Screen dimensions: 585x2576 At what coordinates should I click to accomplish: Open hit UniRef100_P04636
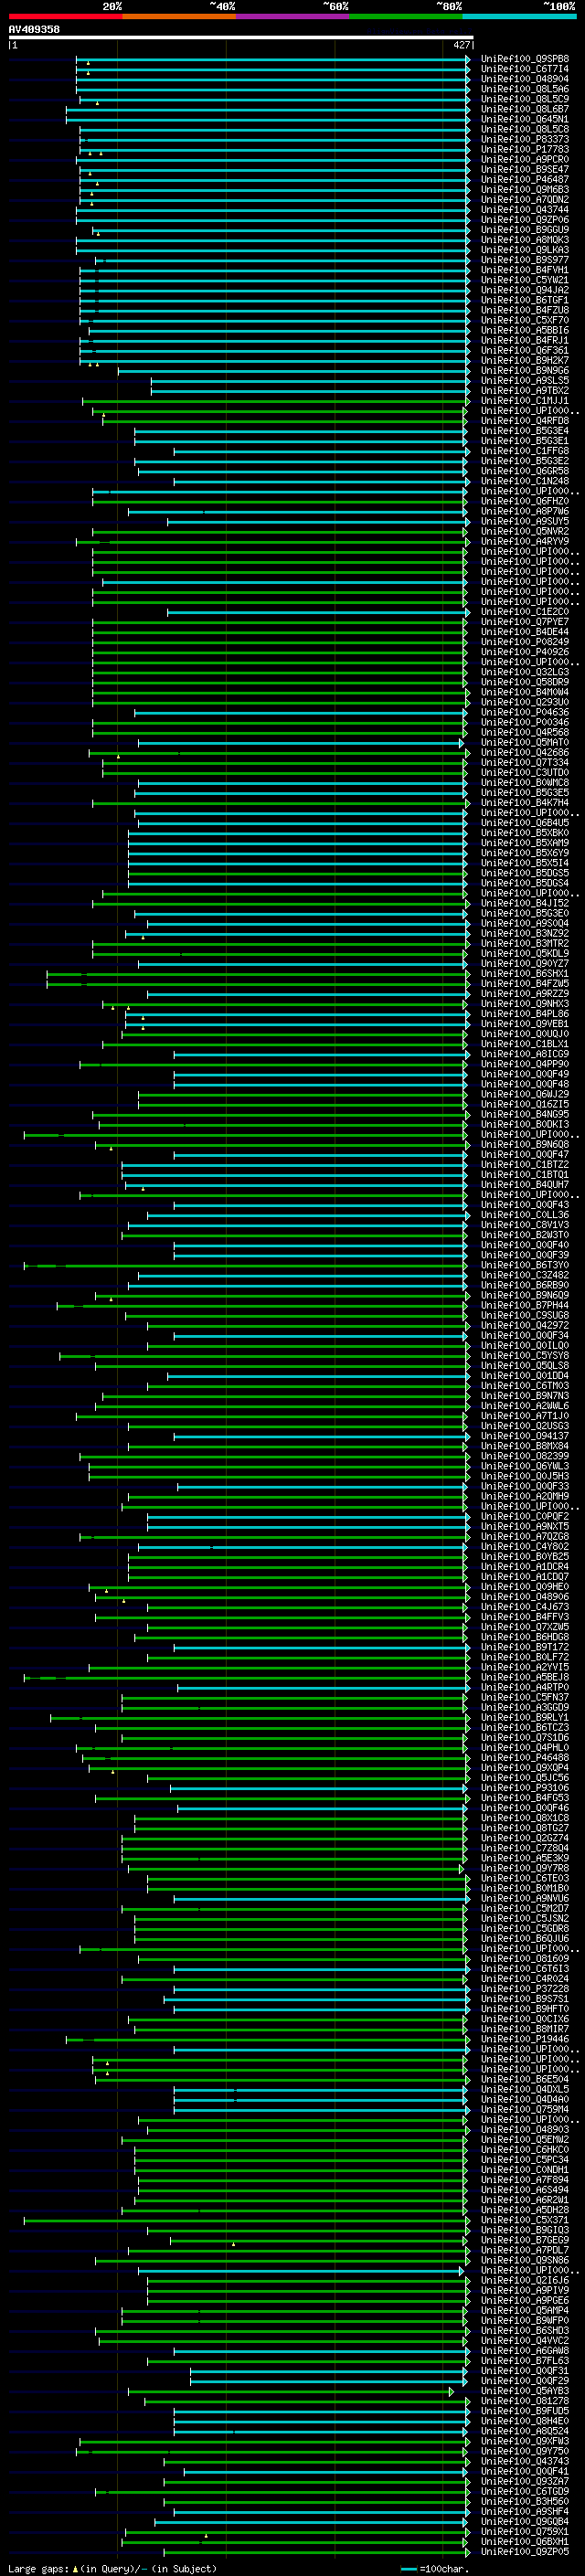tap(525, 712)
